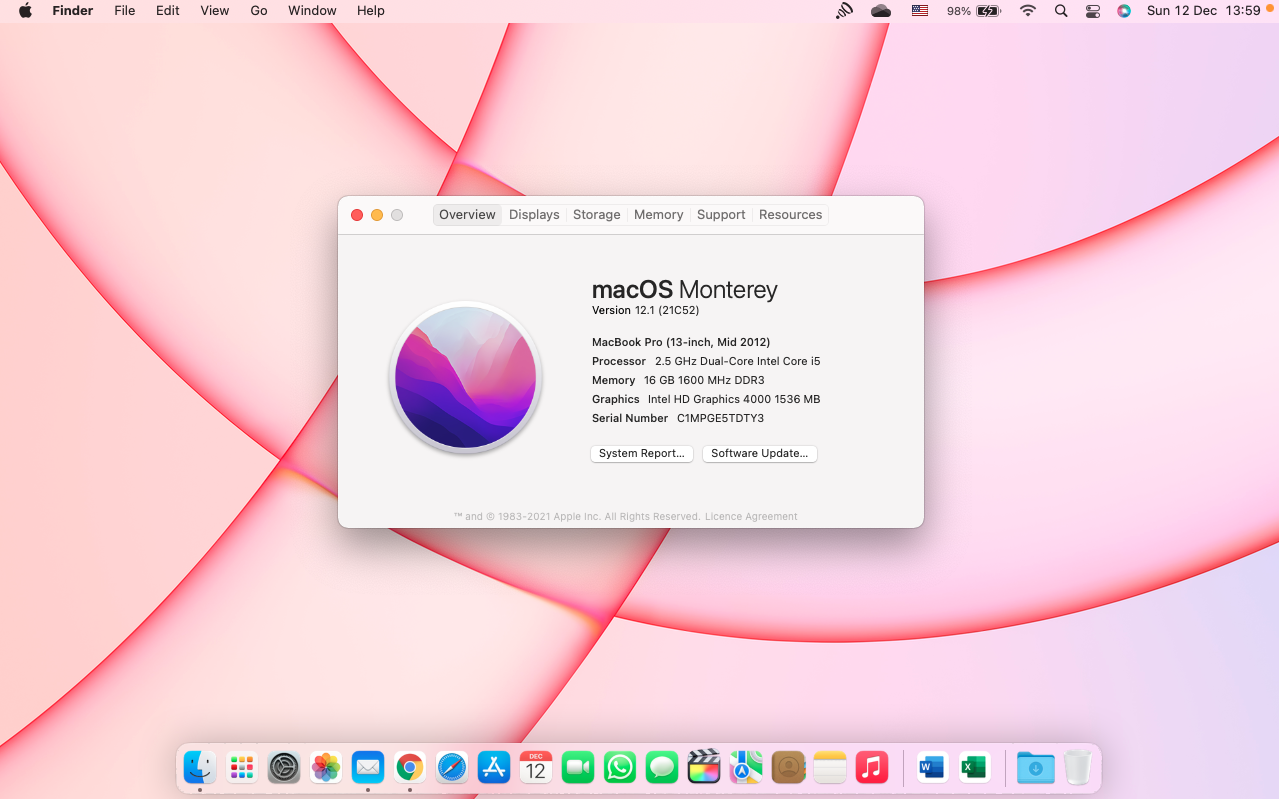This screenshot has width=1279, height=799.
Task: Click the System Report... button
Action: coord(642,454)
